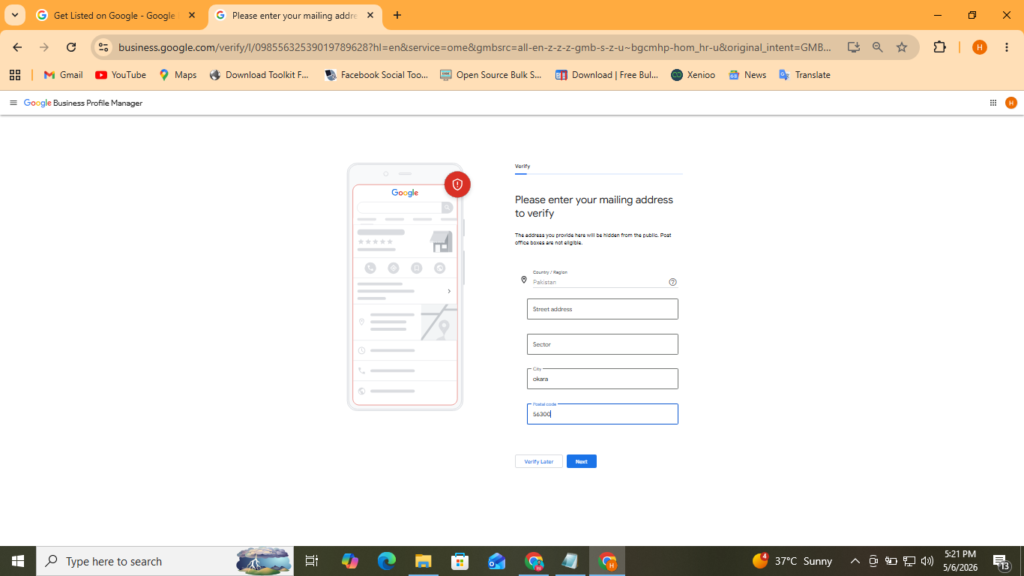
Task: Click the install app icon in address bar
Action: coord(853,47)
